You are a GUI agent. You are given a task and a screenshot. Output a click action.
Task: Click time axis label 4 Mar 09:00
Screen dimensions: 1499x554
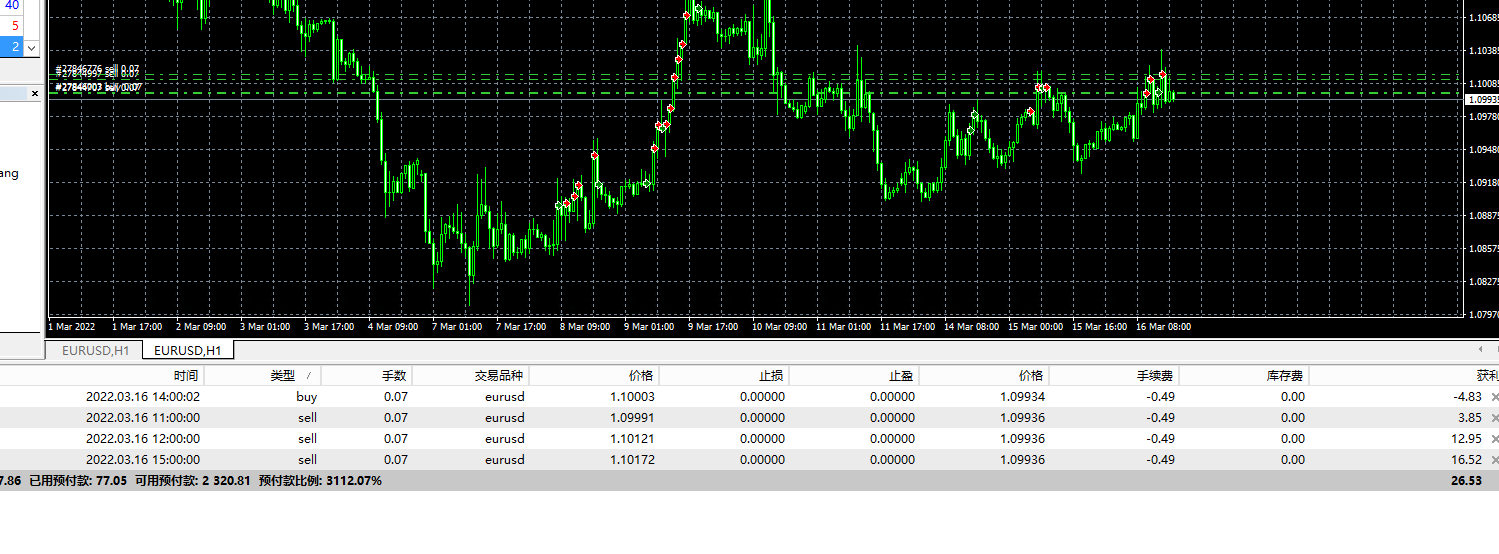click(393, 326)
